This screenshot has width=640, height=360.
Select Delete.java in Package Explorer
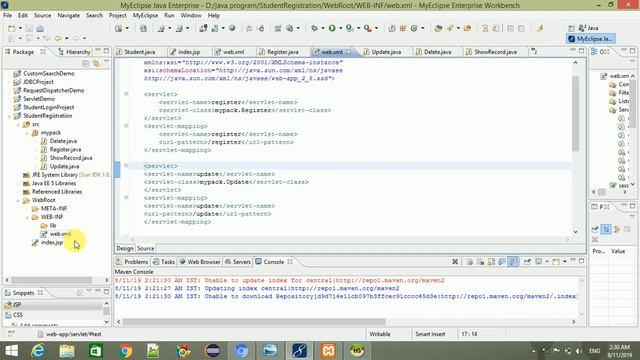(x=59, y=141)
